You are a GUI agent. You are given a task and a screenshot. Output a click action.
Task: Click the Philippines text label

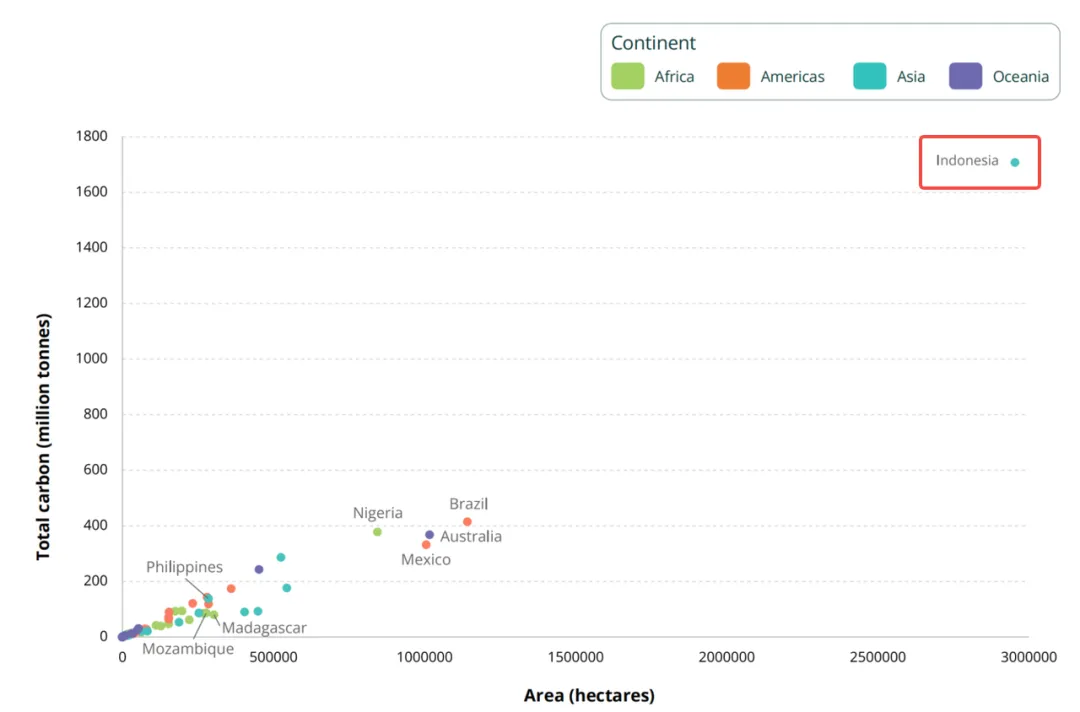tap(184, 567)
